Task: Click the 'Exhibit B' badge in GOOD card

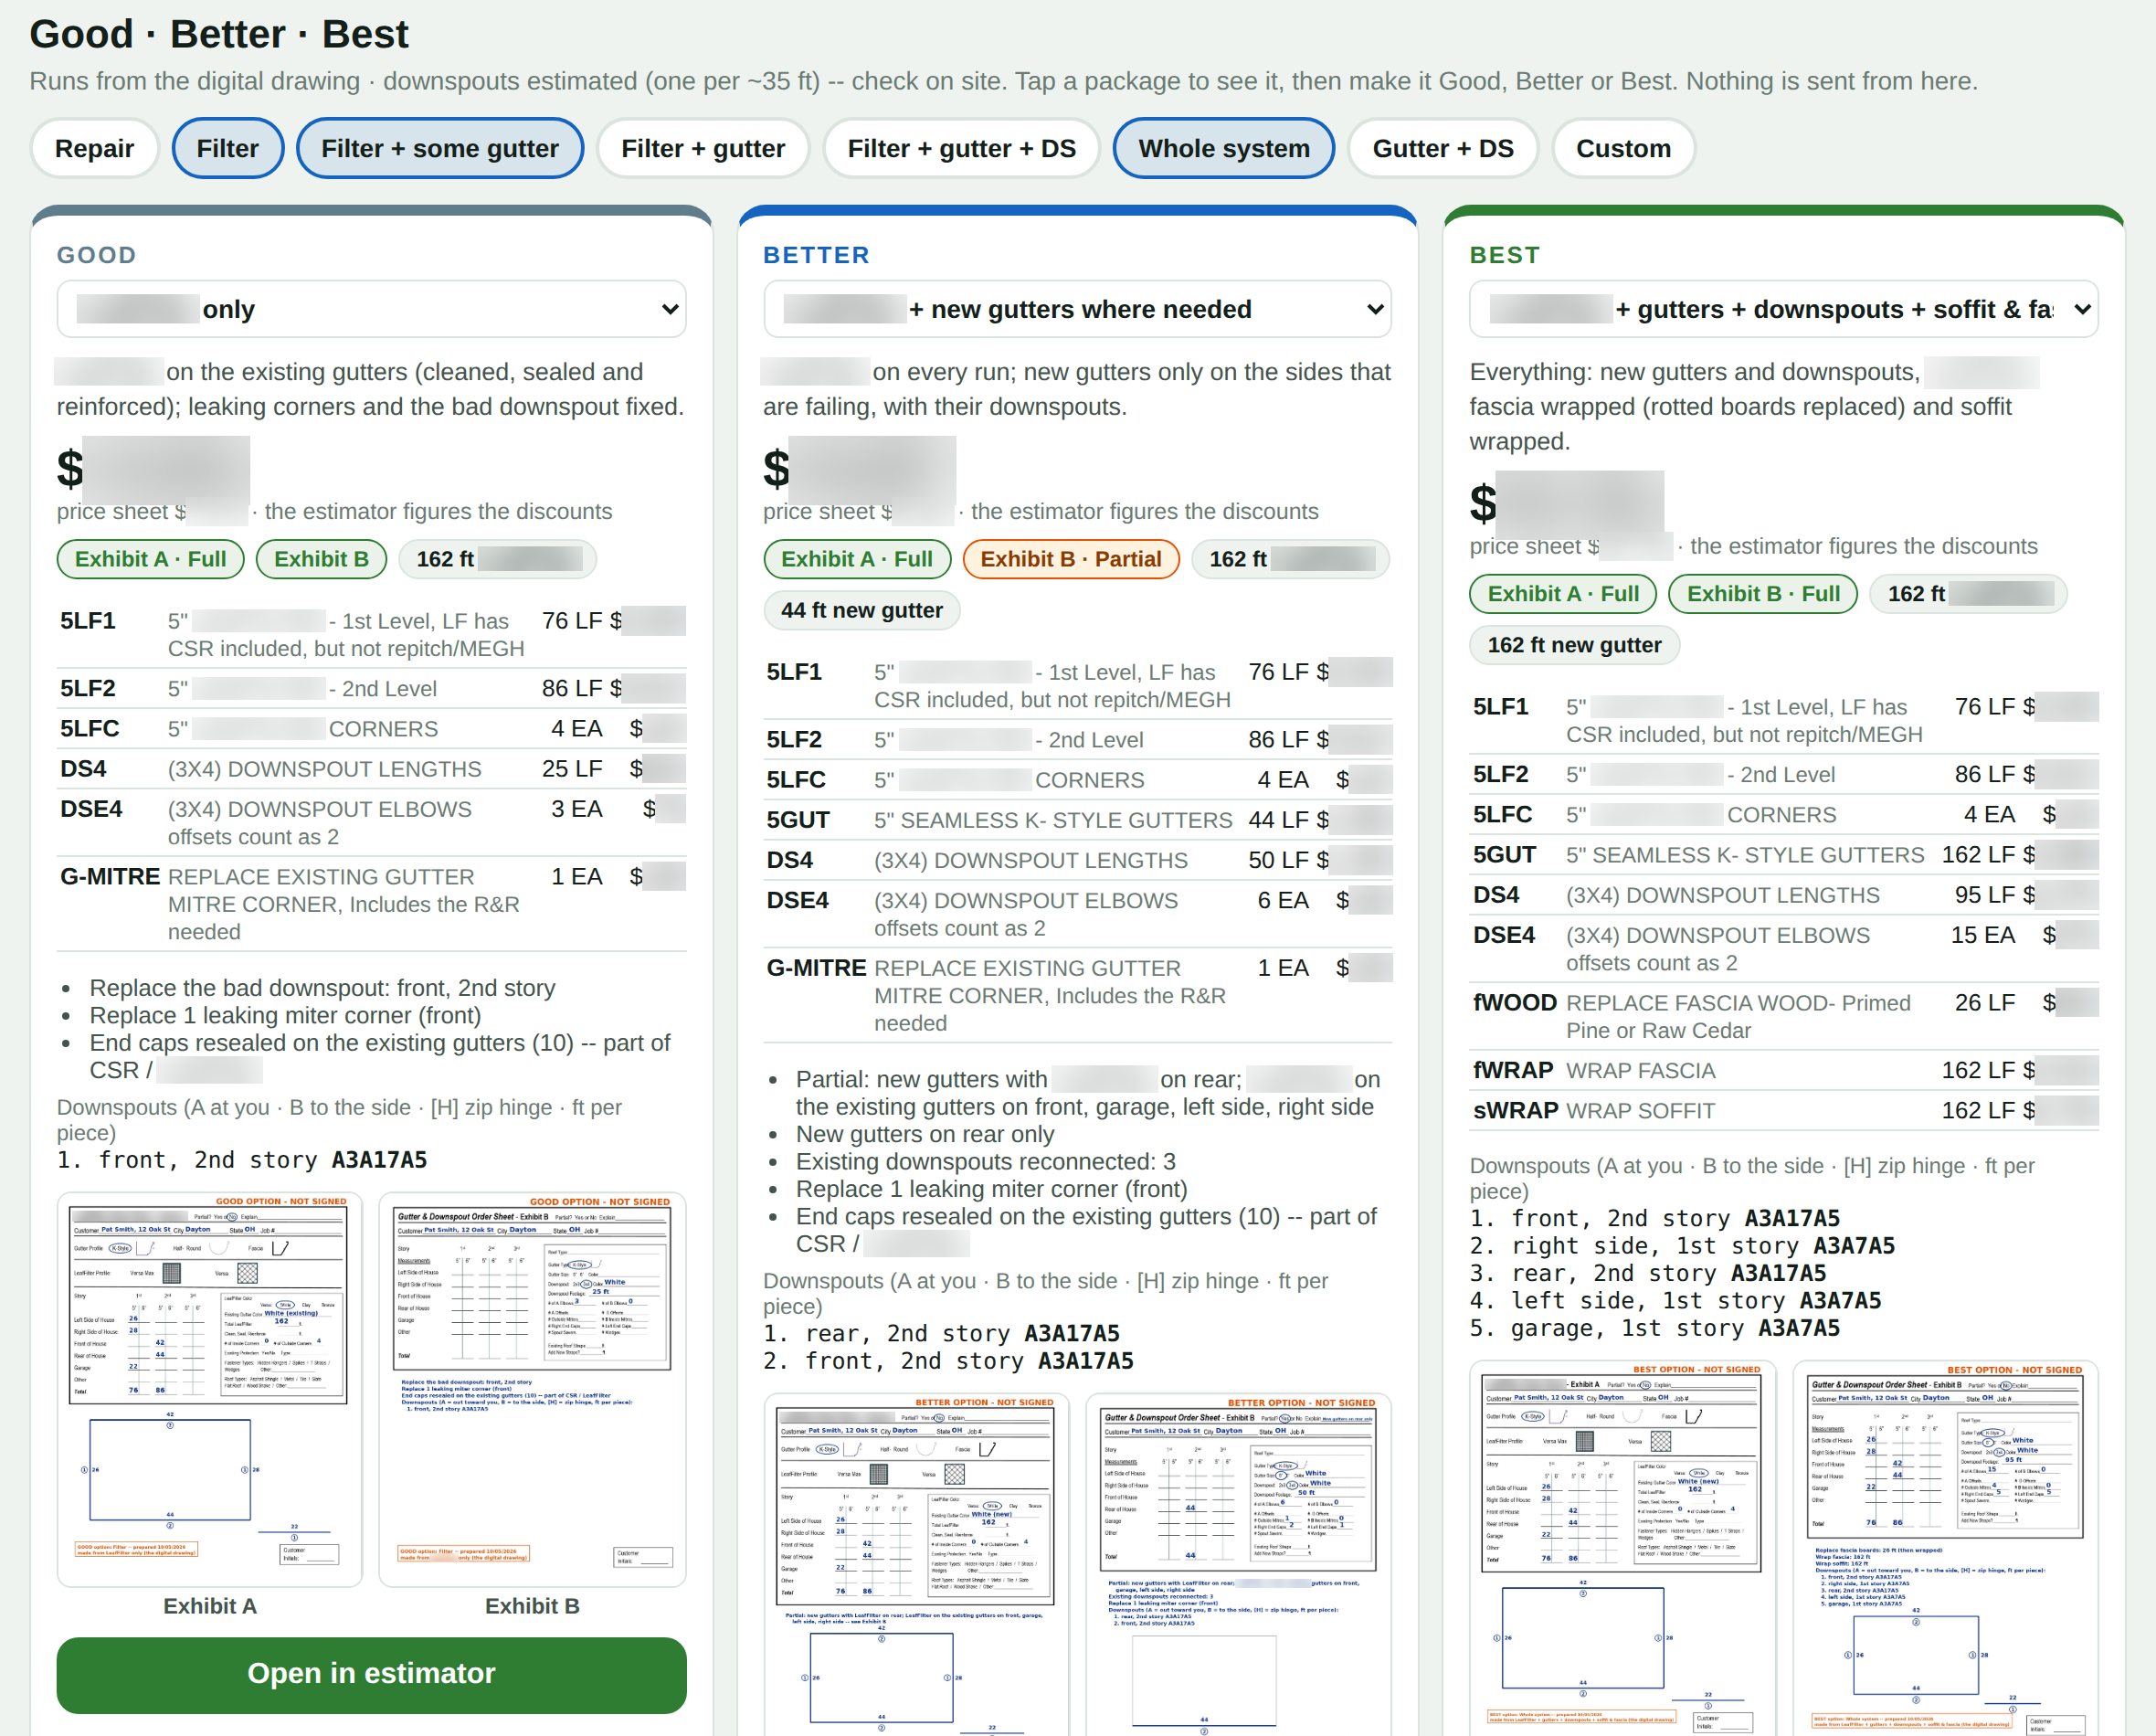Action: pyautogui.click(x=321, y=559)
